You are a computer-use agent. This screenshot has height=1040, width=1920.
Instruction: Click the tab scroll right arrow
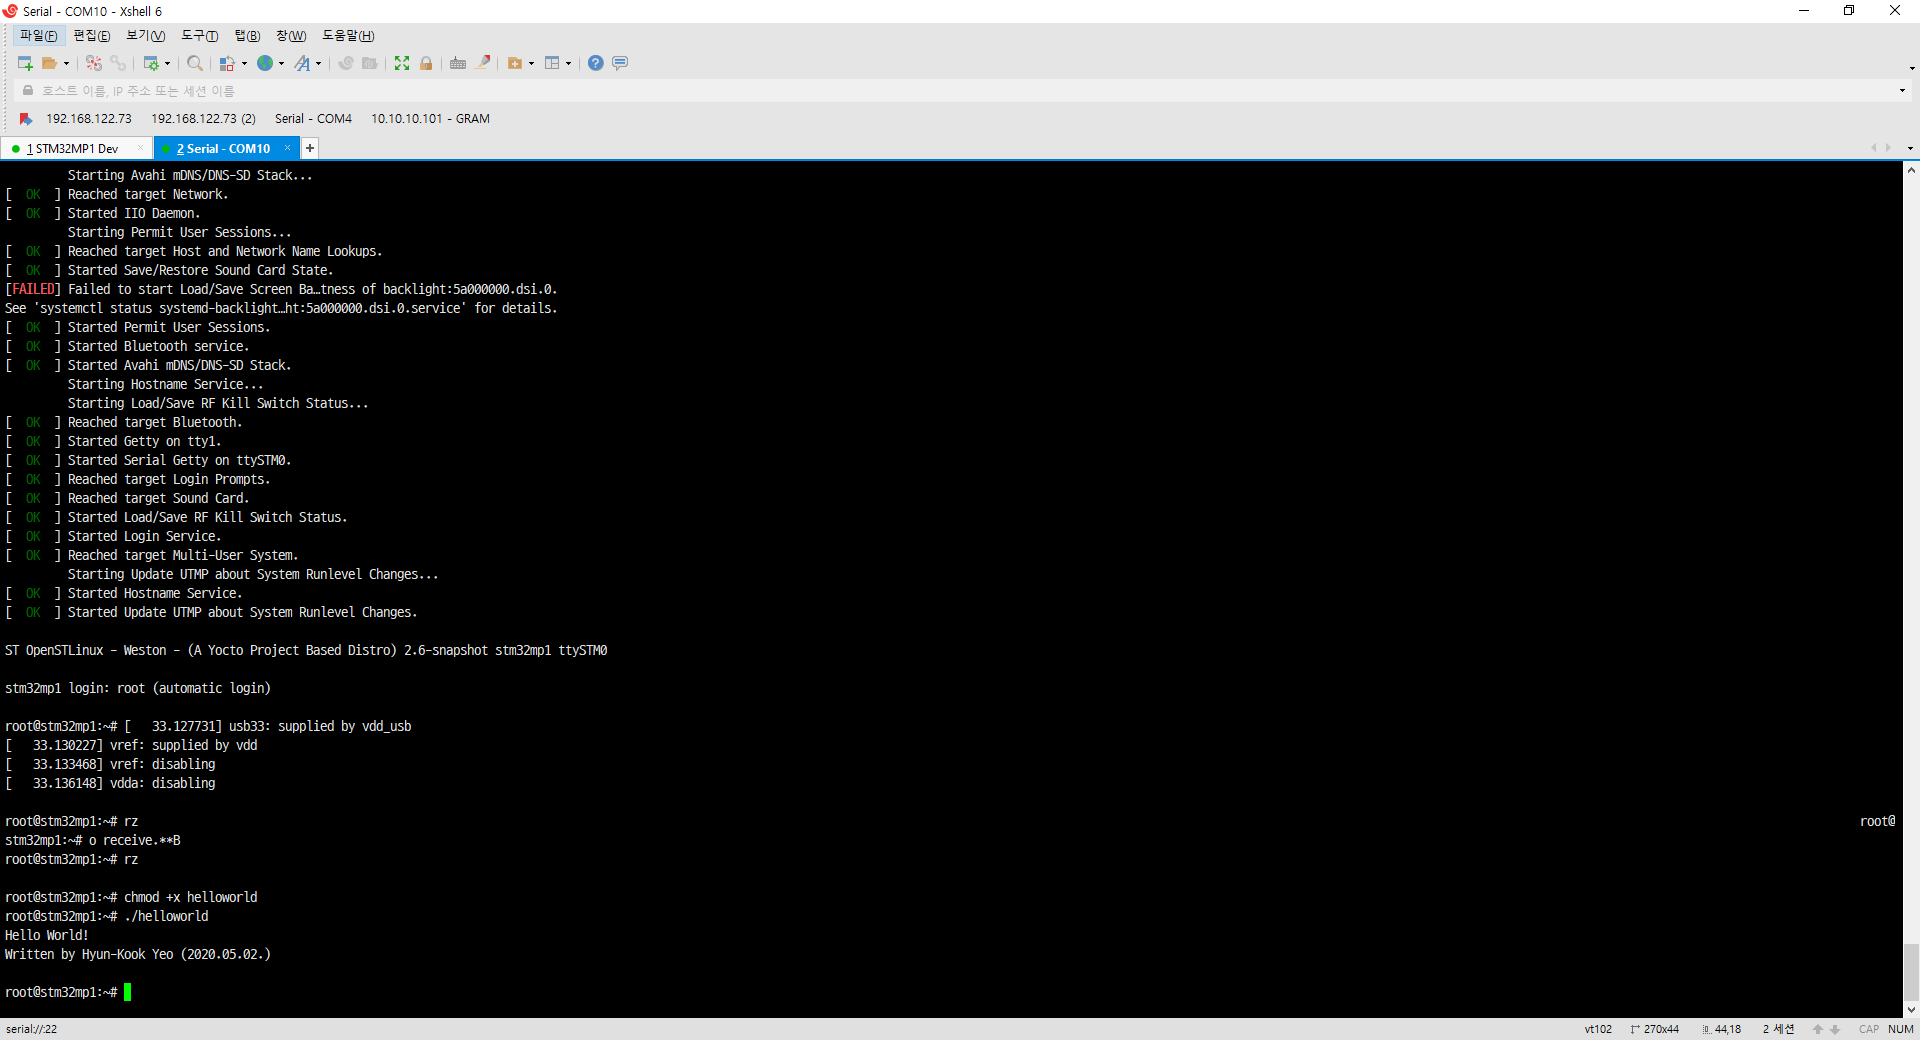point(1888,148)
